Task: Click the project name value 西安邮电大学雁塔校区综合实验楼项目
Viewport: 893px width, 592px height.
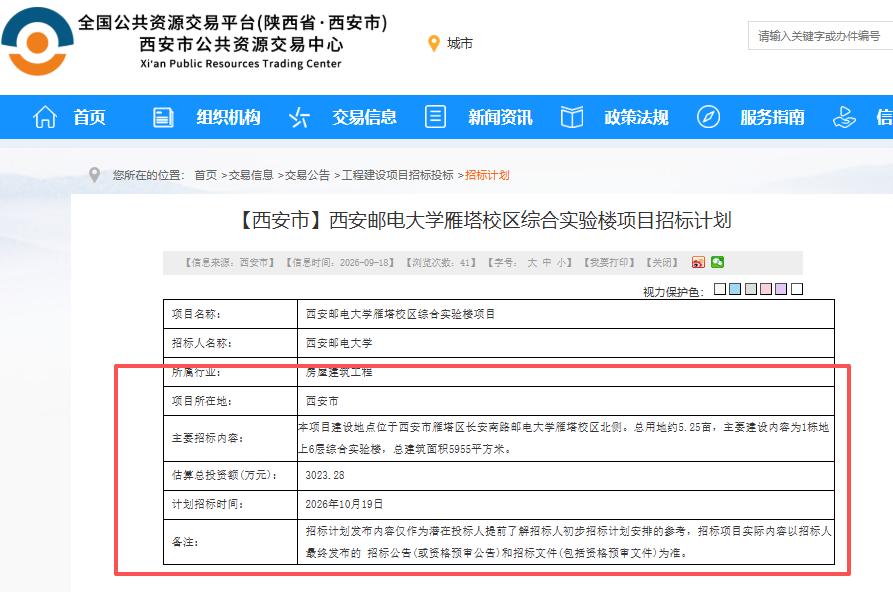Action: (x=400, y=314)
